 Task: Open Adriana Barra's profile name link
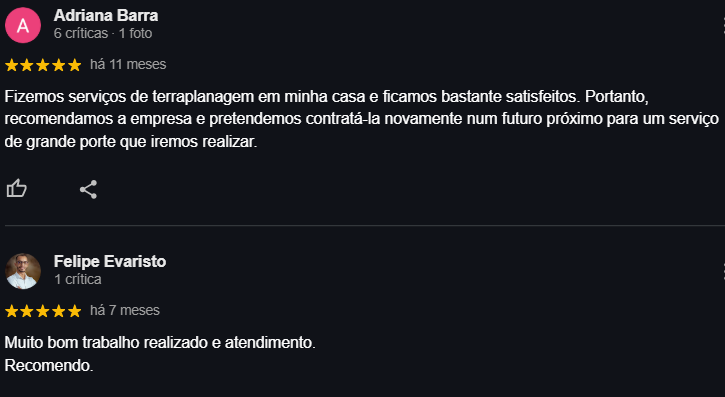106,15
